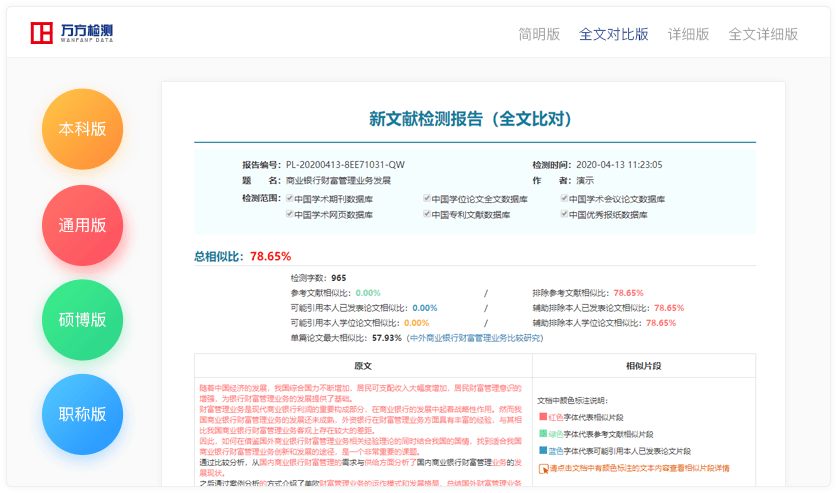
Task: Select the blue 职称版 circle button
Action: coord(82,415)
